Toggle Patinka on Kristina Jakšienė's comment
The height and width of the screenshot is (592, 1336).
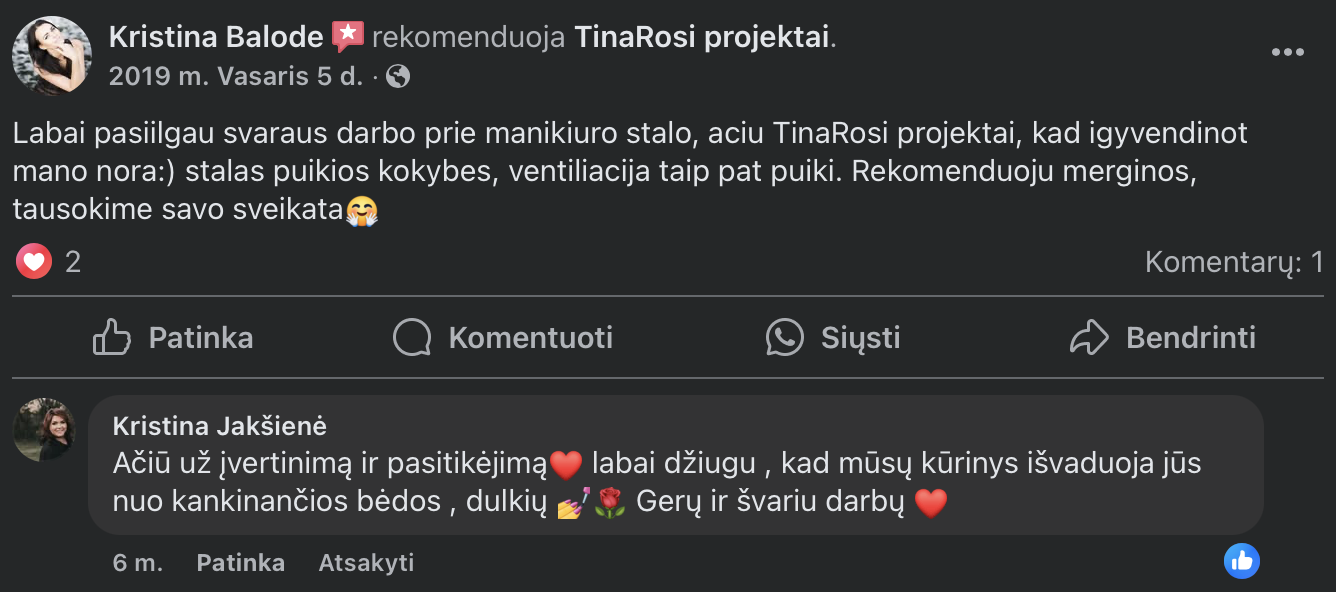pyautogui.click(x=240, y=563)
